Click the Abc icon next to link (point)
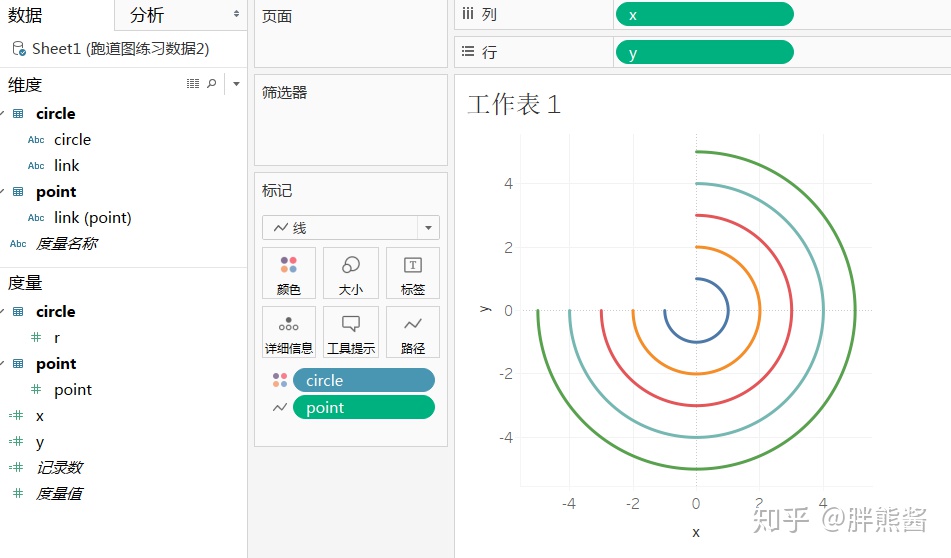The width and height of the screenshot is (951, 558). click(36, 218)
